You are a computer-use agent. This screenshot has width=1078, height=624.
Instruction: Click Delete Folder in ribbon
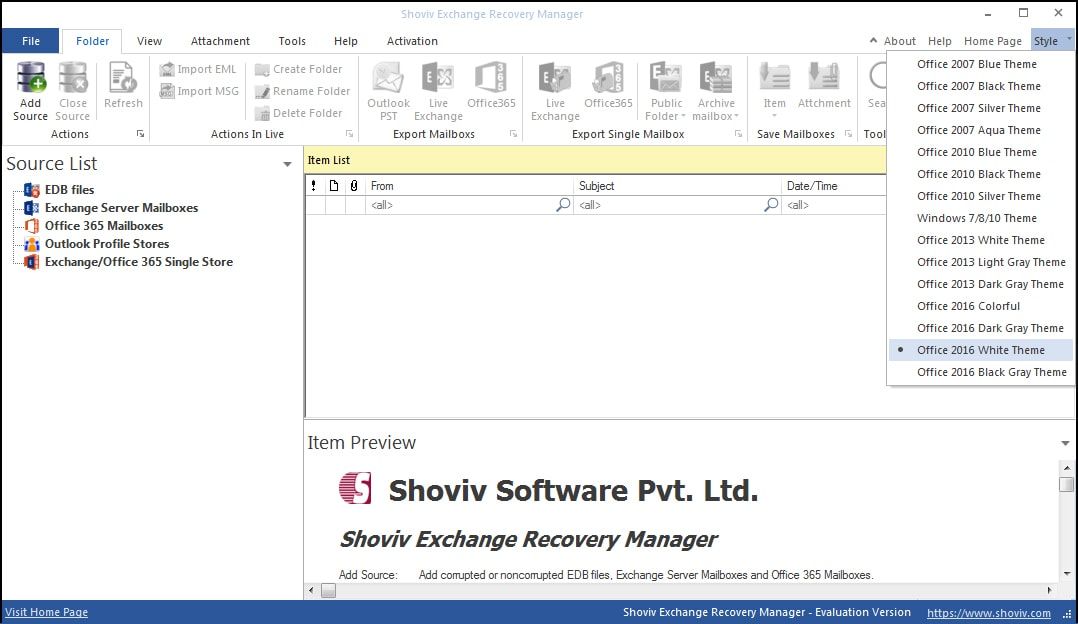[298, 113]
